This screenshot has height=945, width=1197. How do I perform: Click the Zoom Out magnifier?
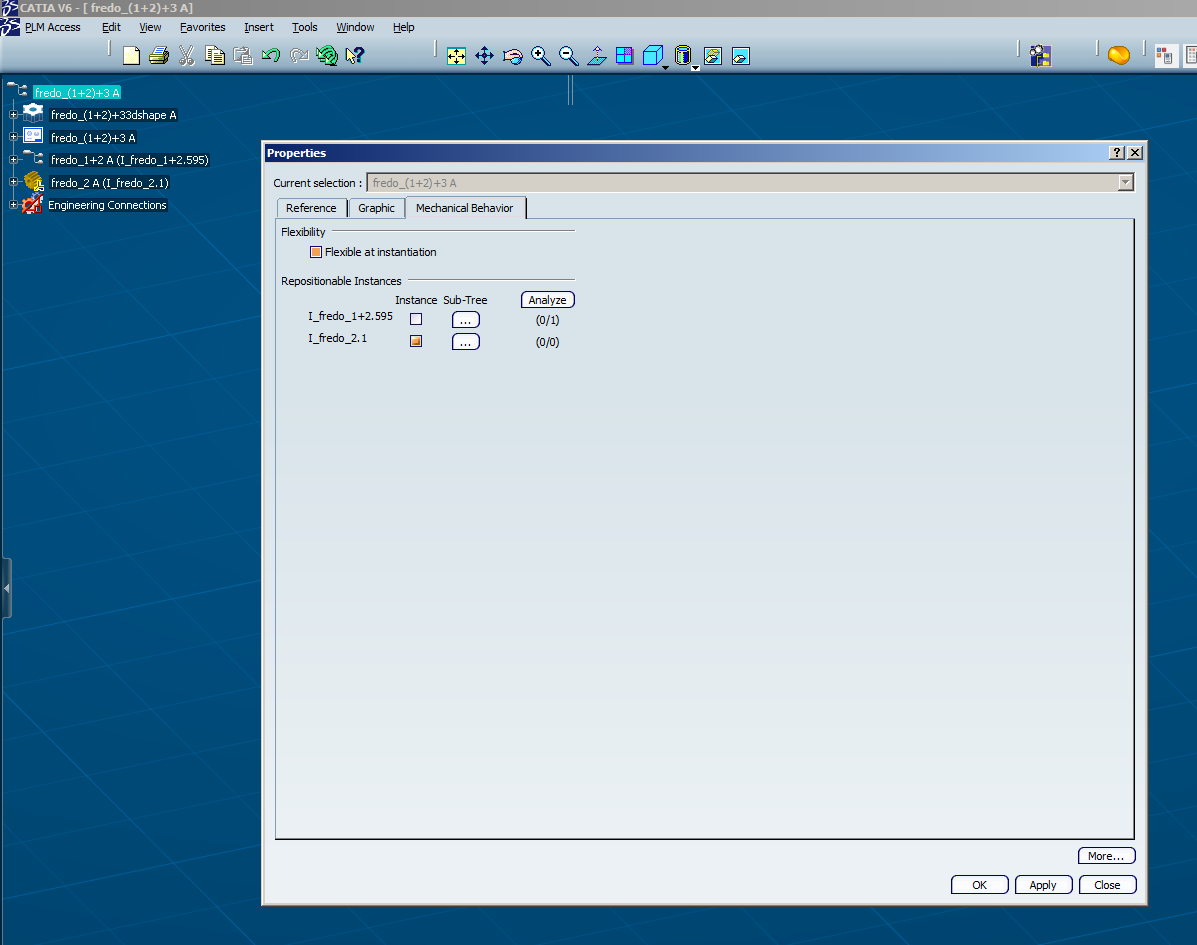(569, 56)
